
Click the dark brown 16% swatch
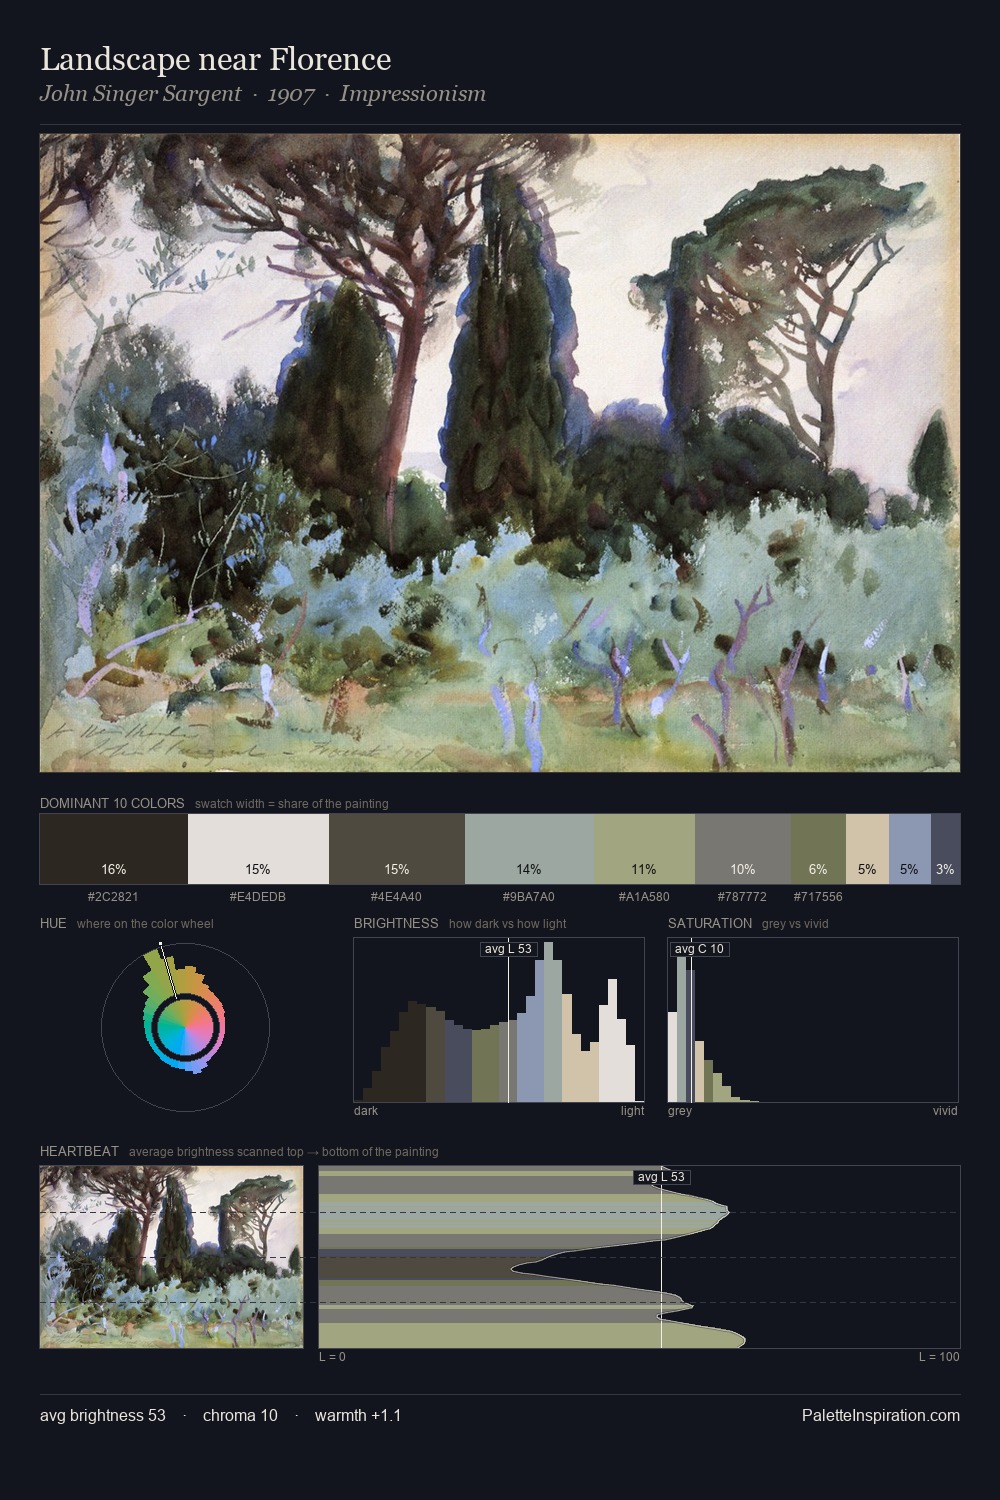tap(114, 849)
